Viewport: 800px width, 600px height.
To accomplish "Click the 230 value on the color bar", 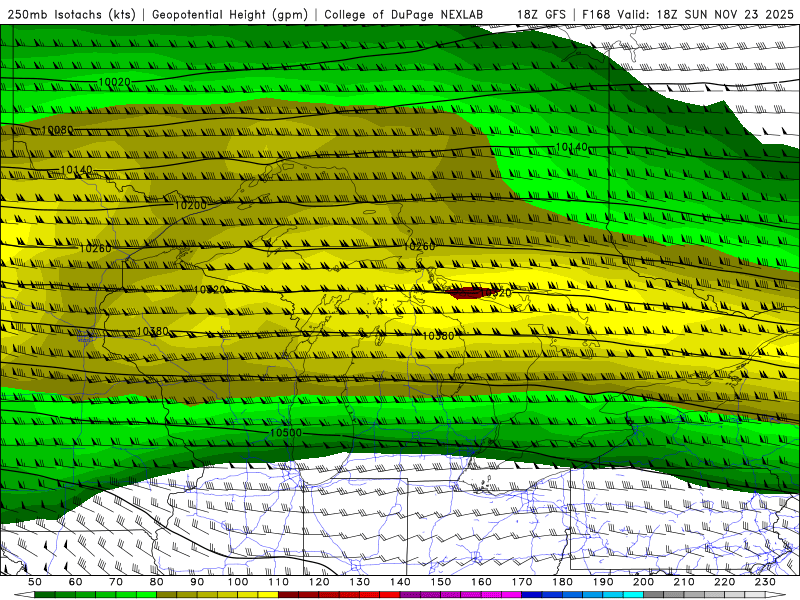I will [765, 582].
